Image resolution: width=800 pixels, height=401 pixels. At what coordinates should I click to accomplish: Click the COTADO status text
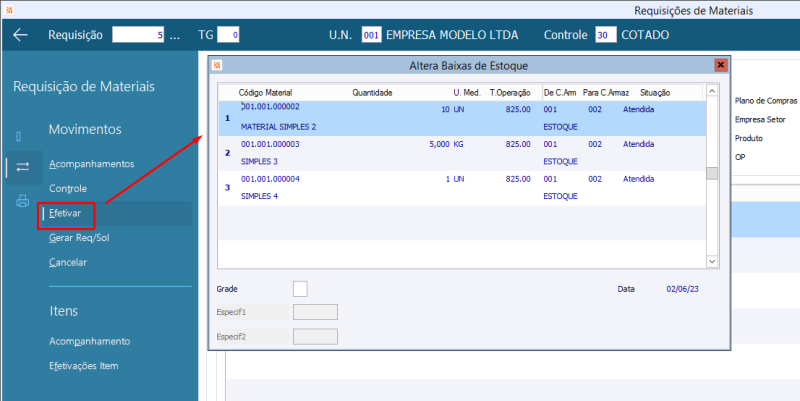click(x=645, y=35)
